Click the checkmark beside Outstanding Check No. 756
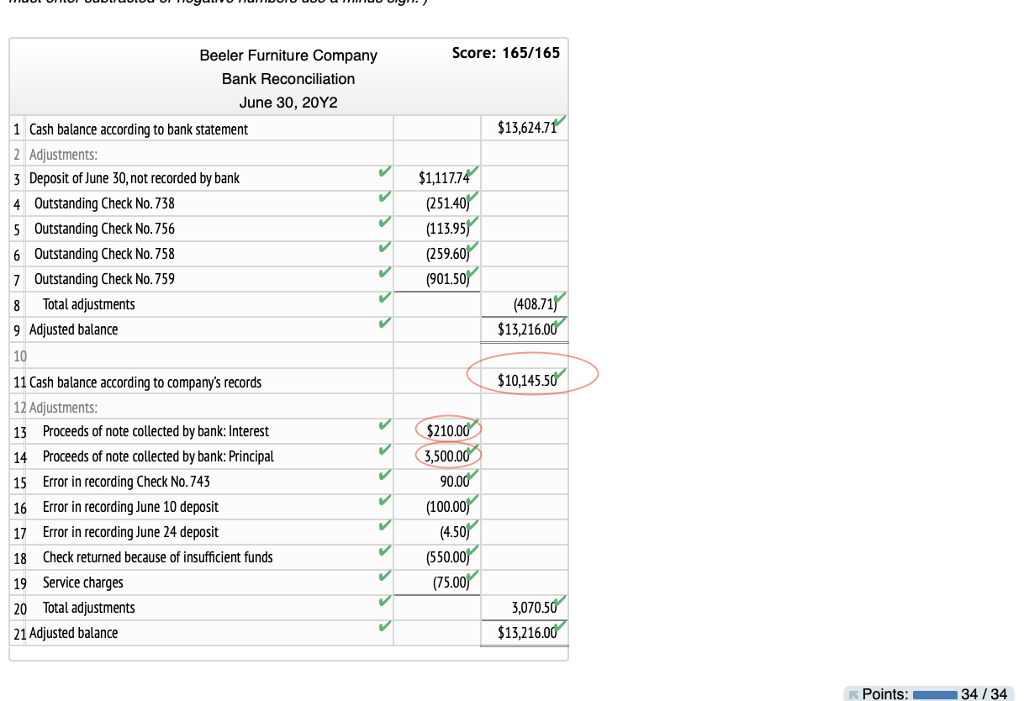The height and width of the screenshot is (701, 1024). point(385,223)
